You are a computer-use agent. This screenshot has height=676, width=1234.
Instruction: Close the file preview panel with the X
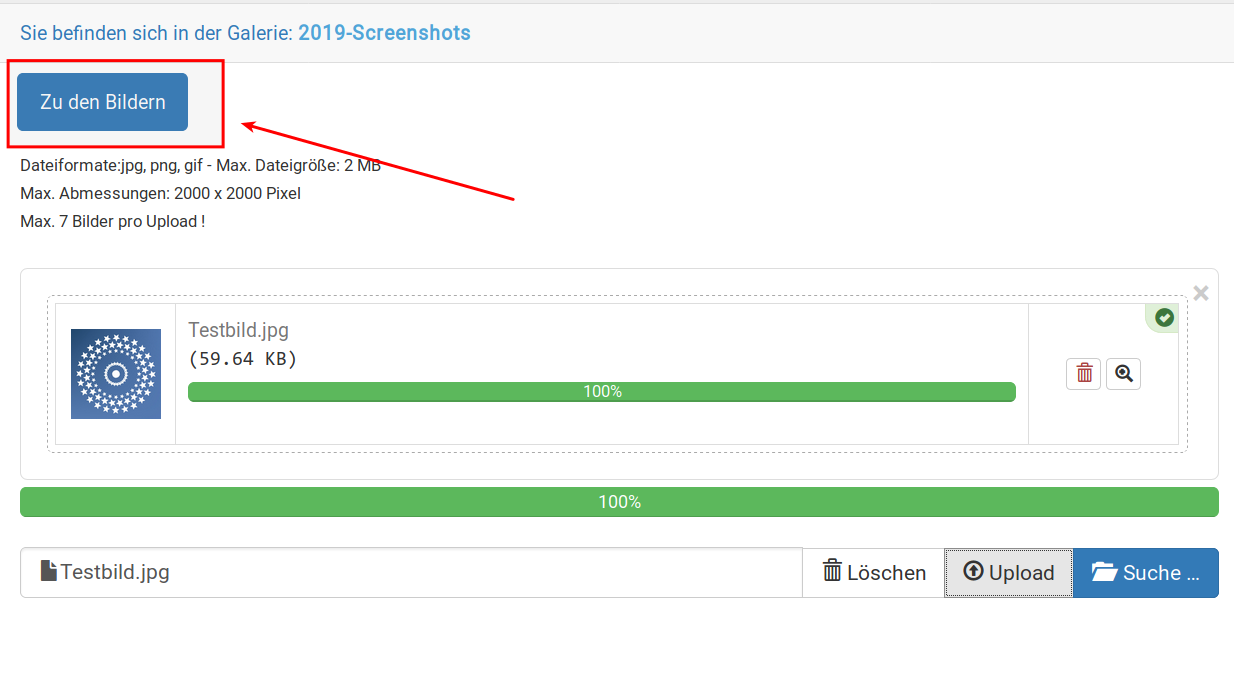coord(1201,293)
